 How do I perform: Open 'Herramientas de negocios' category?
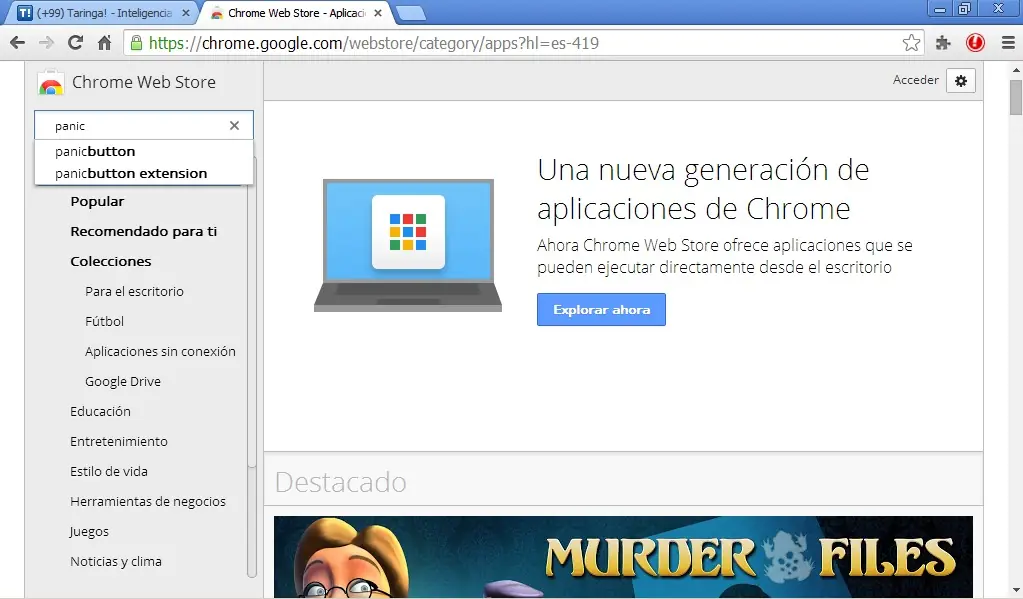tap(148, 502)
